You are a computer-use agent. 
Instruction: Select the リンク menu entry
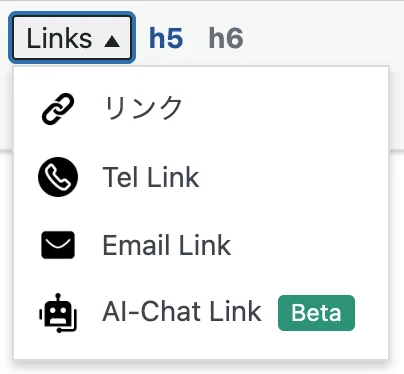[201, 109]
